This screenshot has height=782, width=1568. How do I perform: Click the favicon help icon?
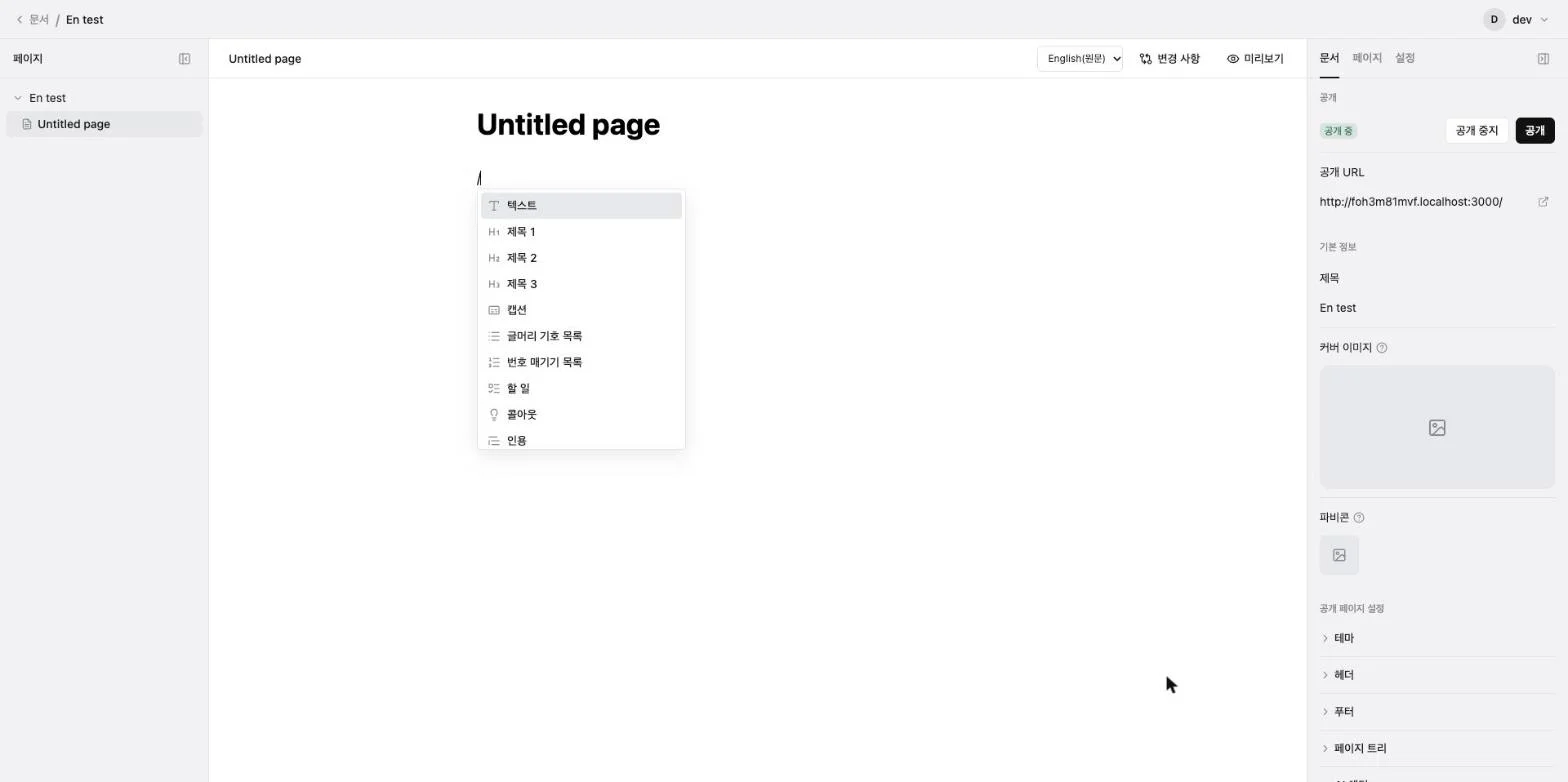[1359, 518]
